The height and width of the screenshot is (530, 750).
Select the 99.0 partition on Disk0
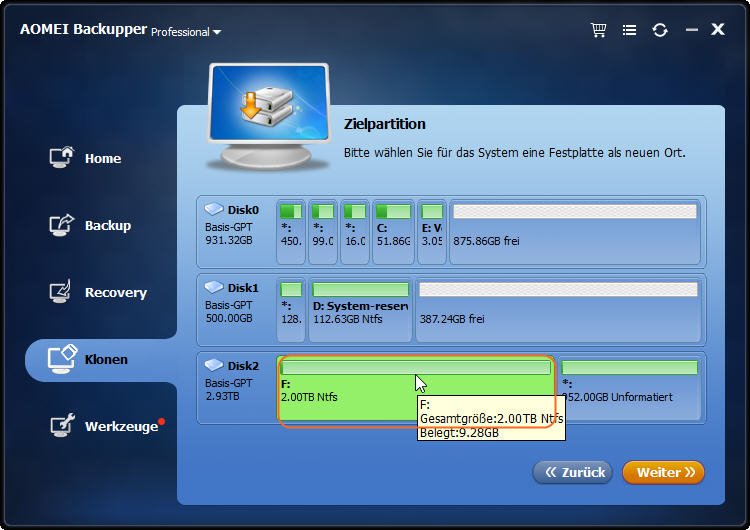coord(323,232)
